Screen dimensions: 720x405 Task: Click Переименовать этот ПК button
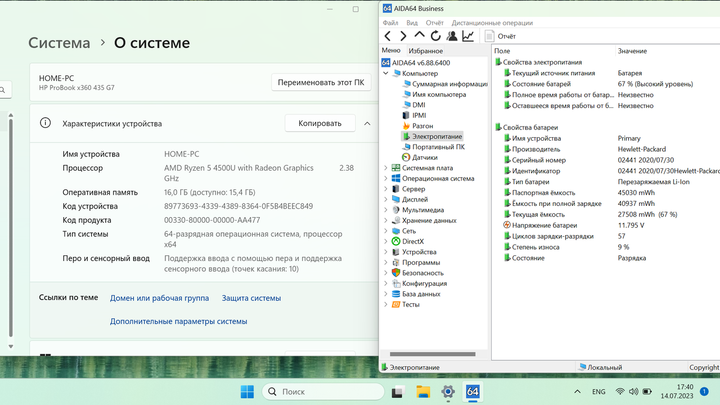pyautogui.click(x=321, y=82)
